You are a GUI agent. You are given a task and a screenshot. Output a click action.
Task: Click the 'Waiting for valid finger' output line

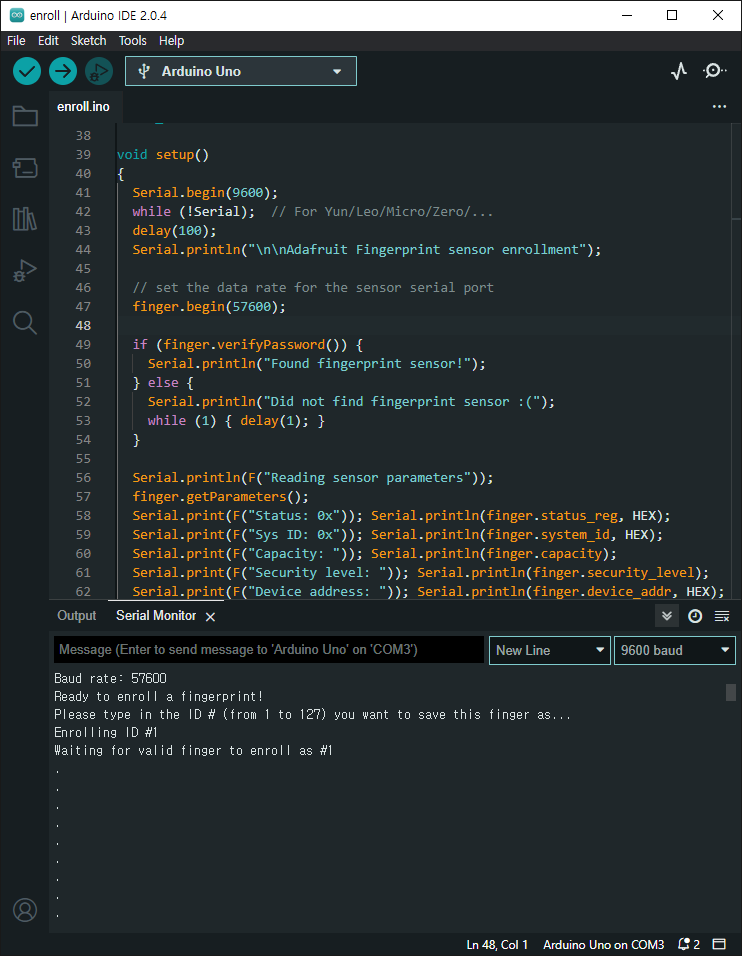tap(193, 751)
